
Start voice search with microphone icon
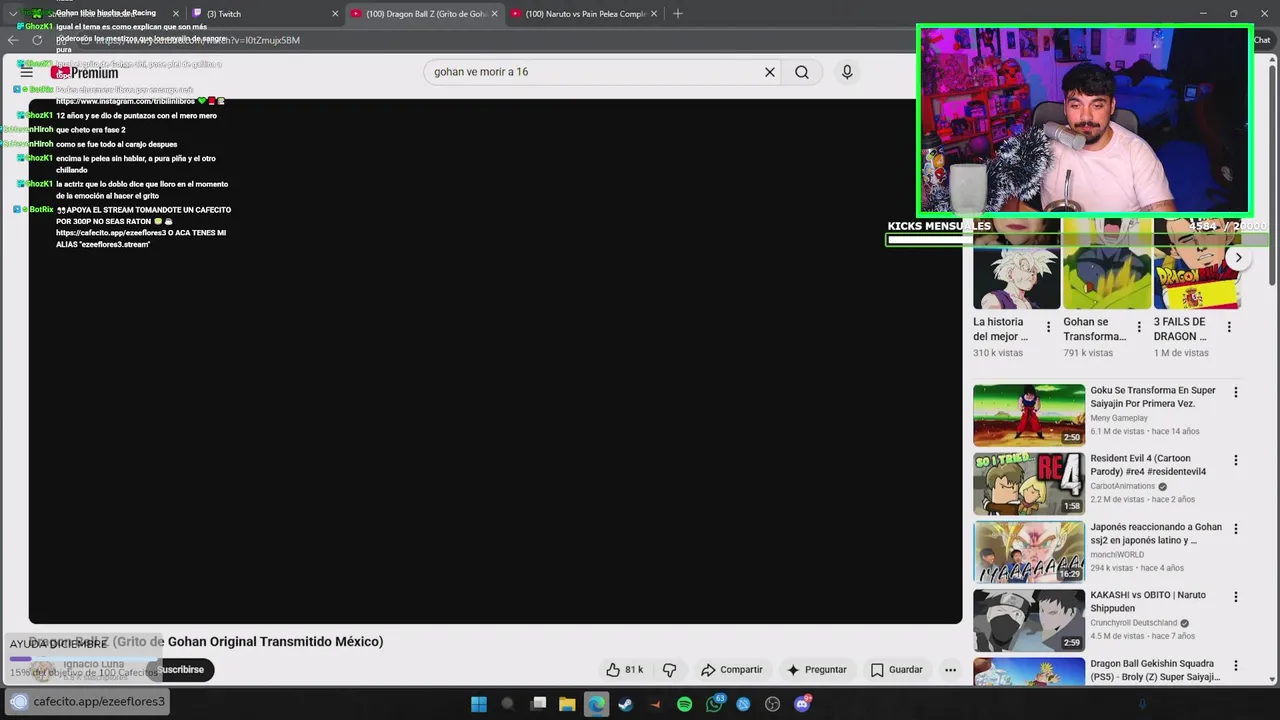coord(847,72)
